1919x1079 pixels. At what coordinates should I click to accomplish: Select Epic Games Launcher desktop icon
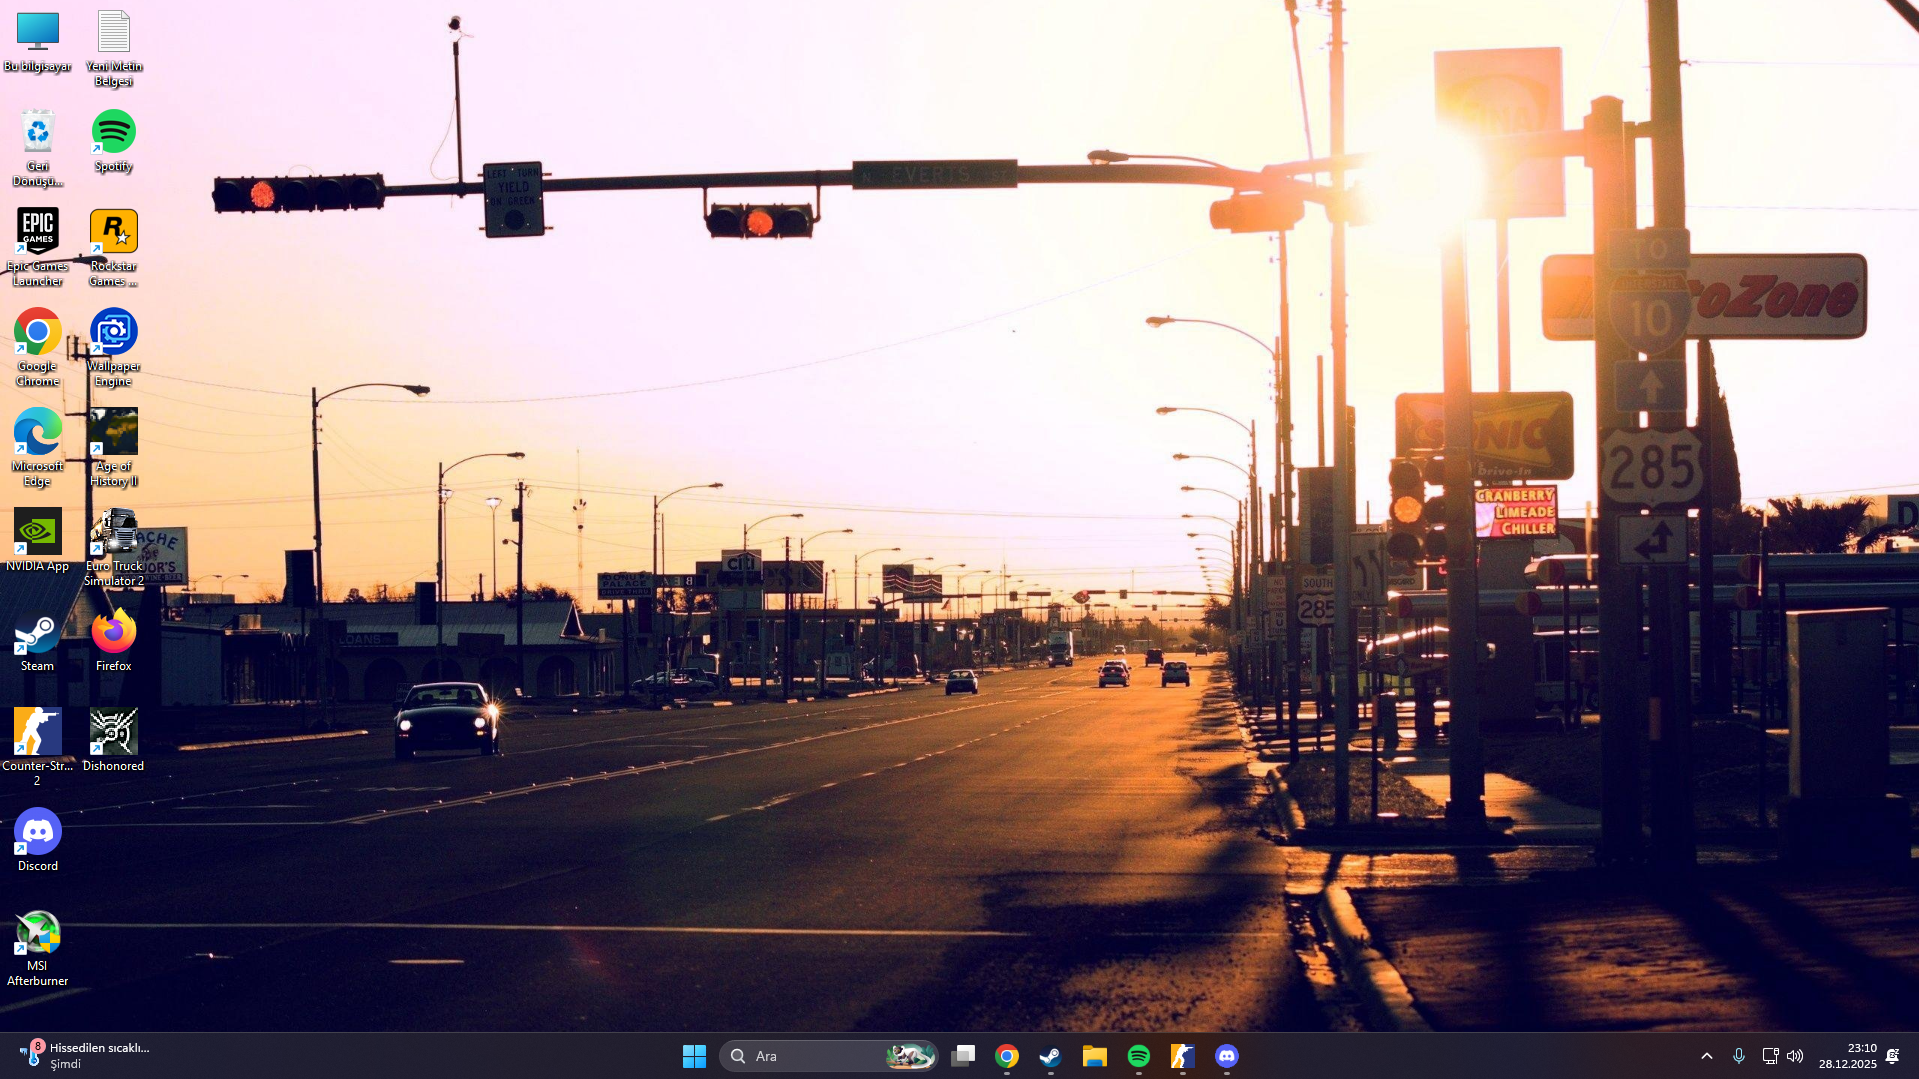tap(37, 248)
